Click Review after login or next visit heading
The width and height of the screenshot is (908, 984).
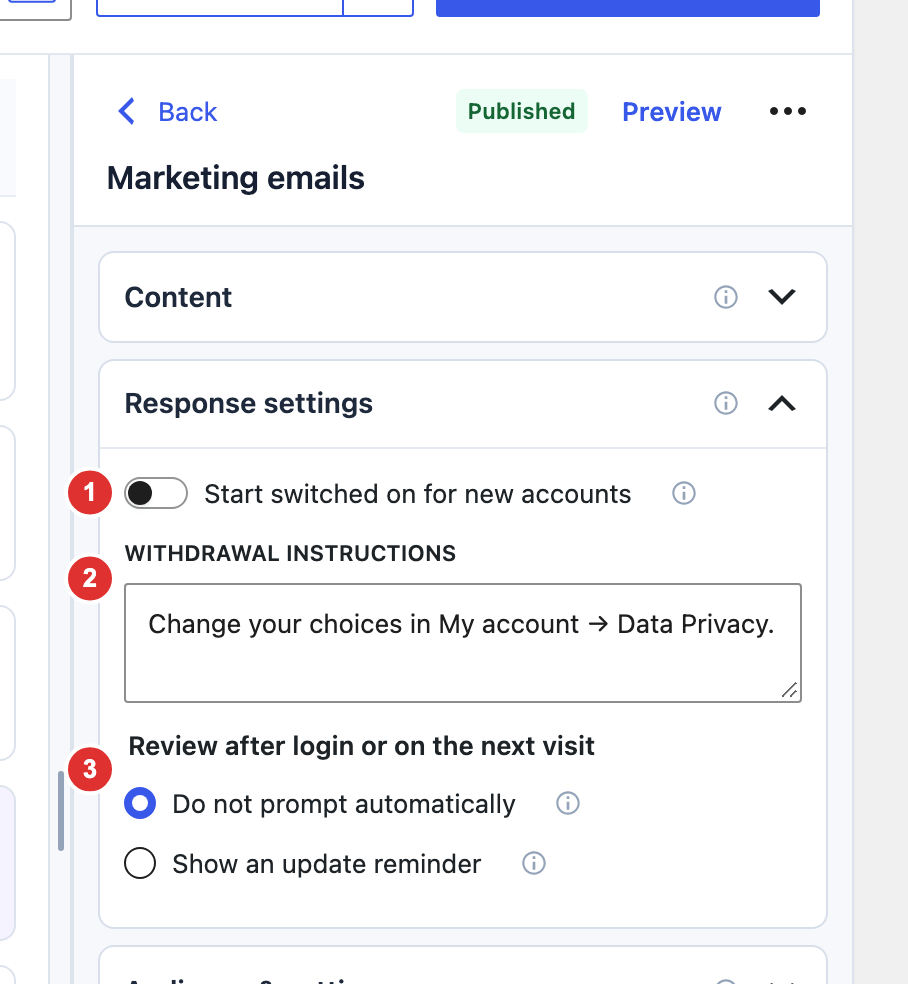[x=361, y=746]
